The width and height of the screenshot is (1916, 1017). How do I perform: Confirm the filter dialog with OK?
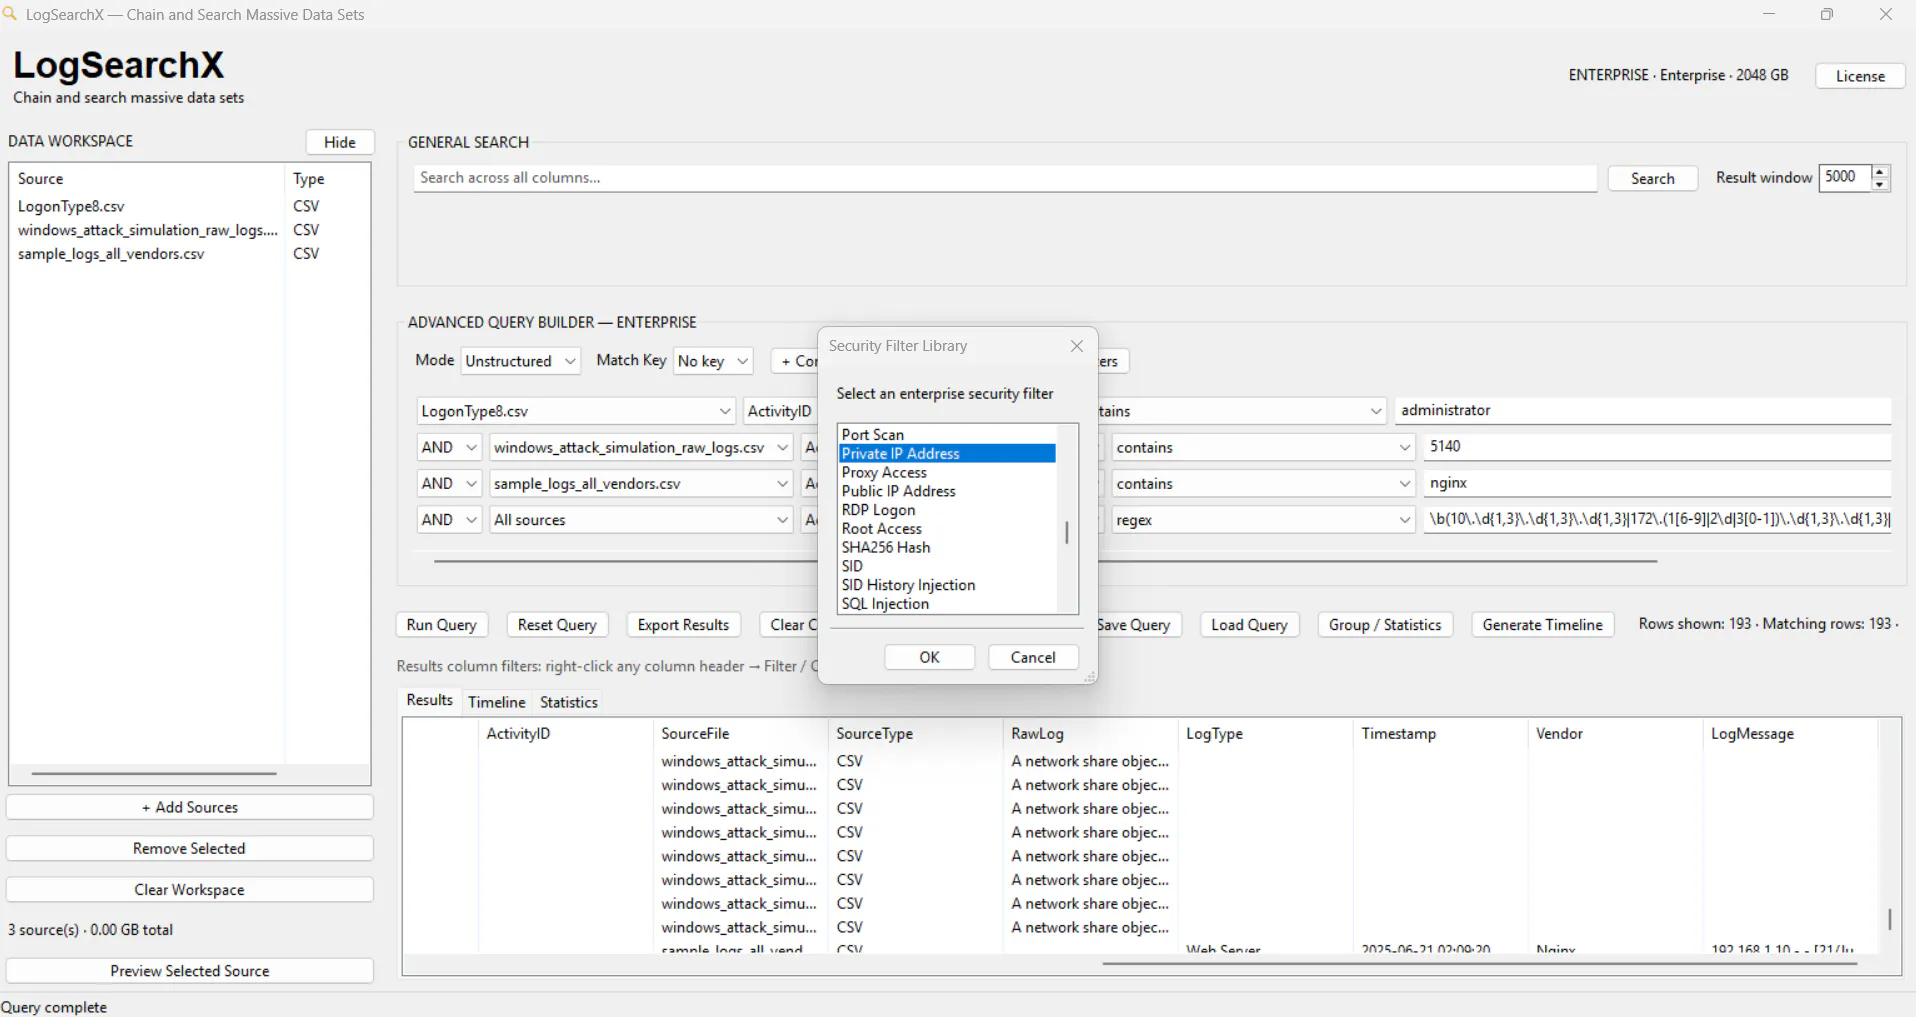tap(929, 657)
